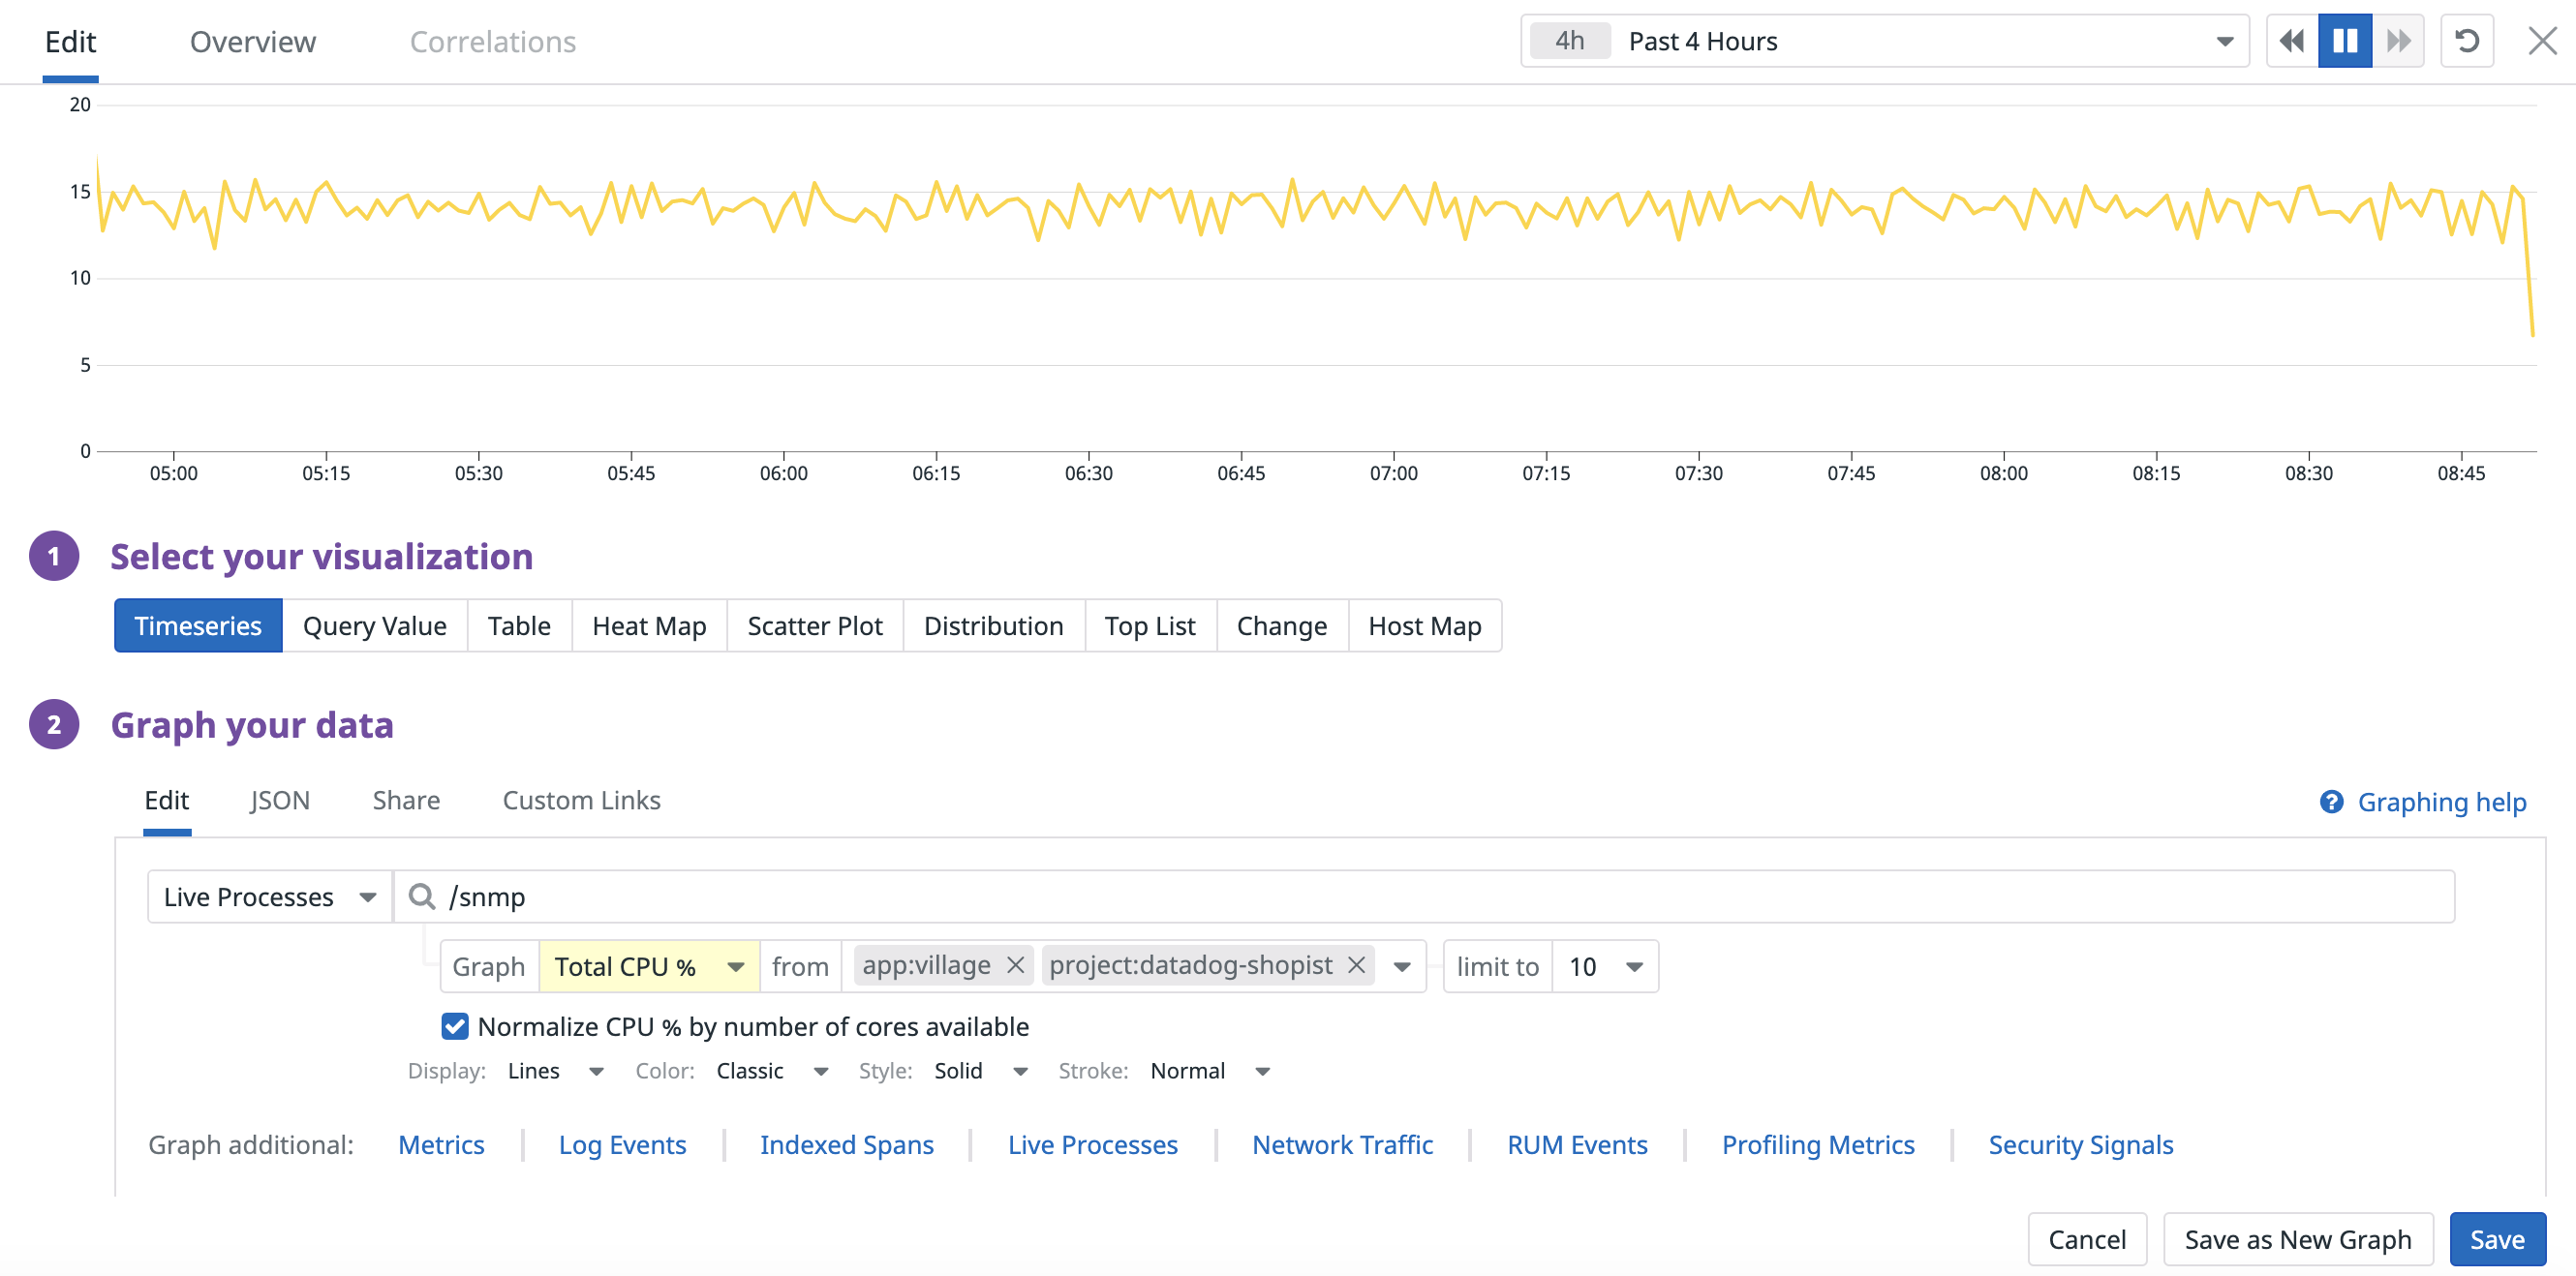This screenshot has width=2576, height=1276.
Task: Click Save as New Graph button
Action: pos(2297,1240)
